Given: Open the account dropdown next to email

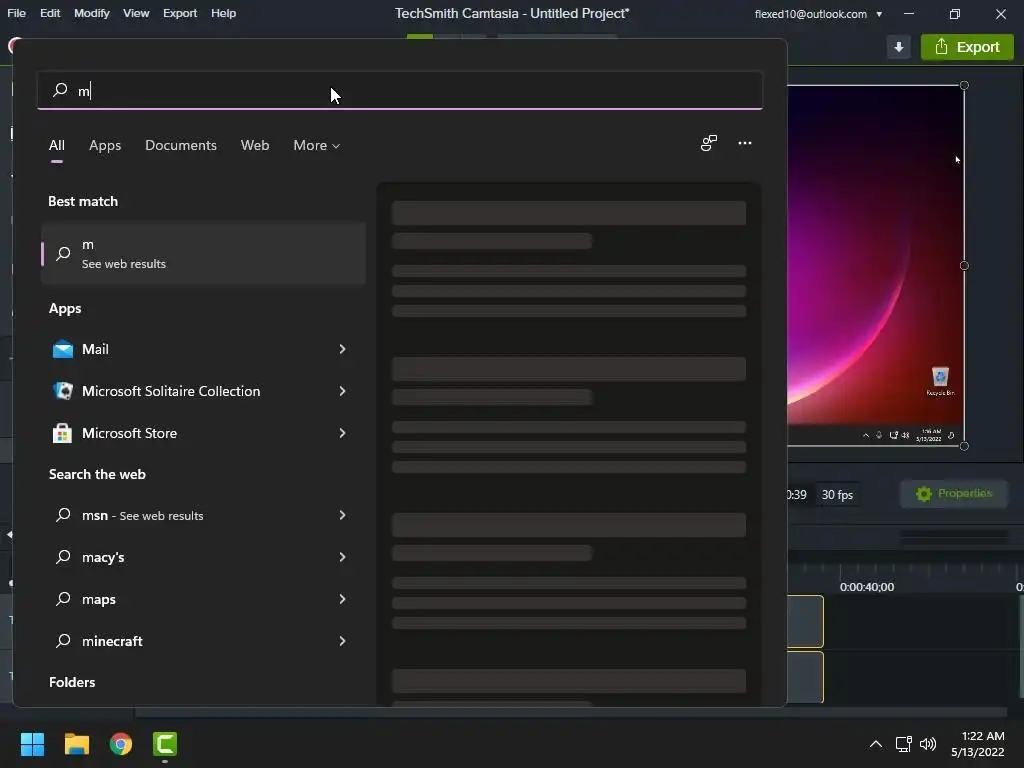Looking at the screenshot, I should coord(879,14).
